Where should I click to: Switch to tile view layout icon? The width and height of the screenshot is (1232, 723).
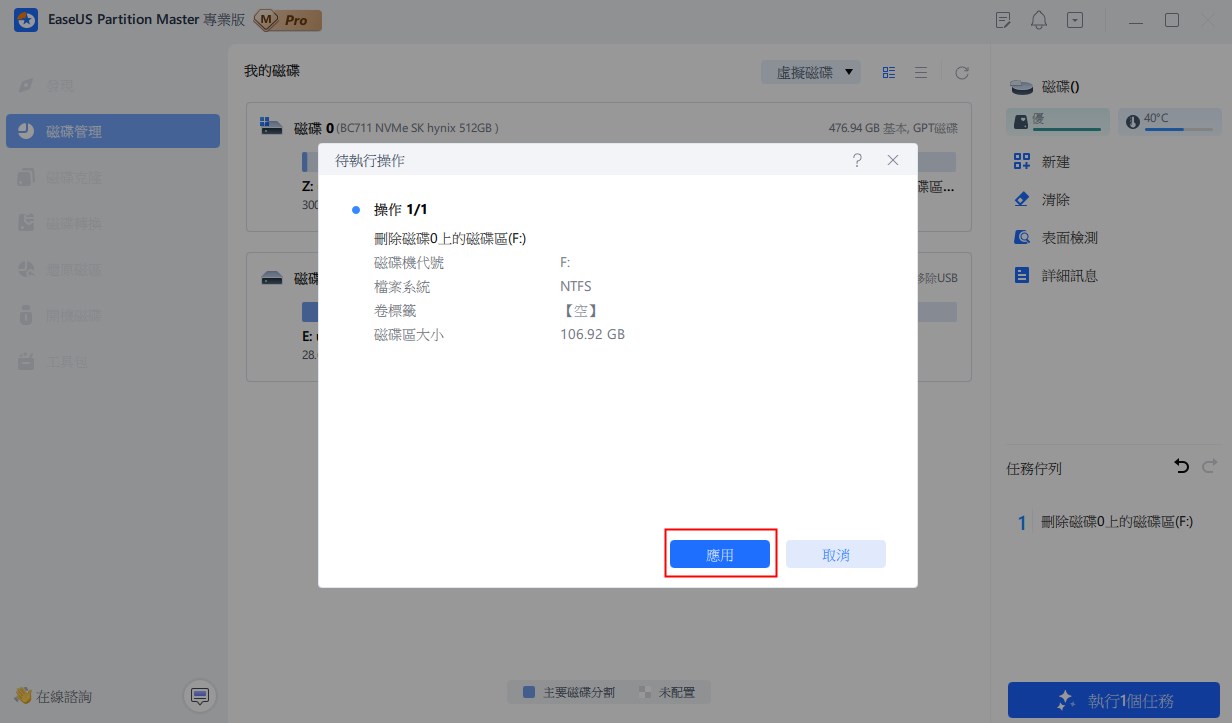pyautogui.click(x=888, y=72)
